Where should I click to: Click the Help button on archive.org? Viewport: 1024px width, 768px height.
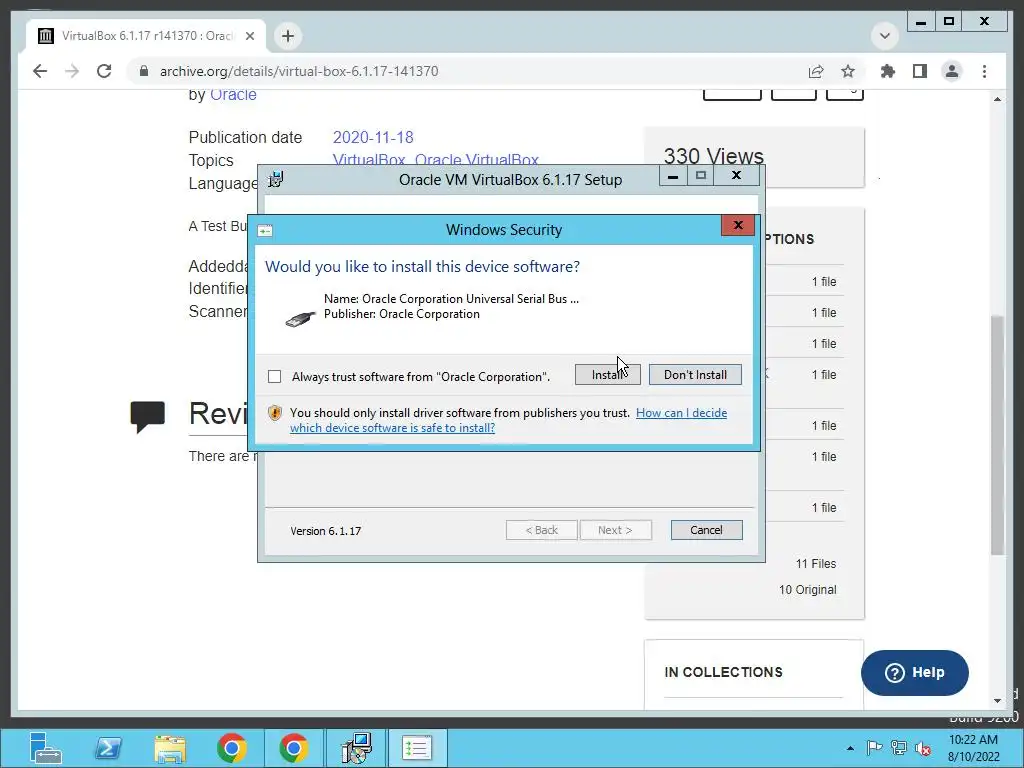[x=914, y=673]
